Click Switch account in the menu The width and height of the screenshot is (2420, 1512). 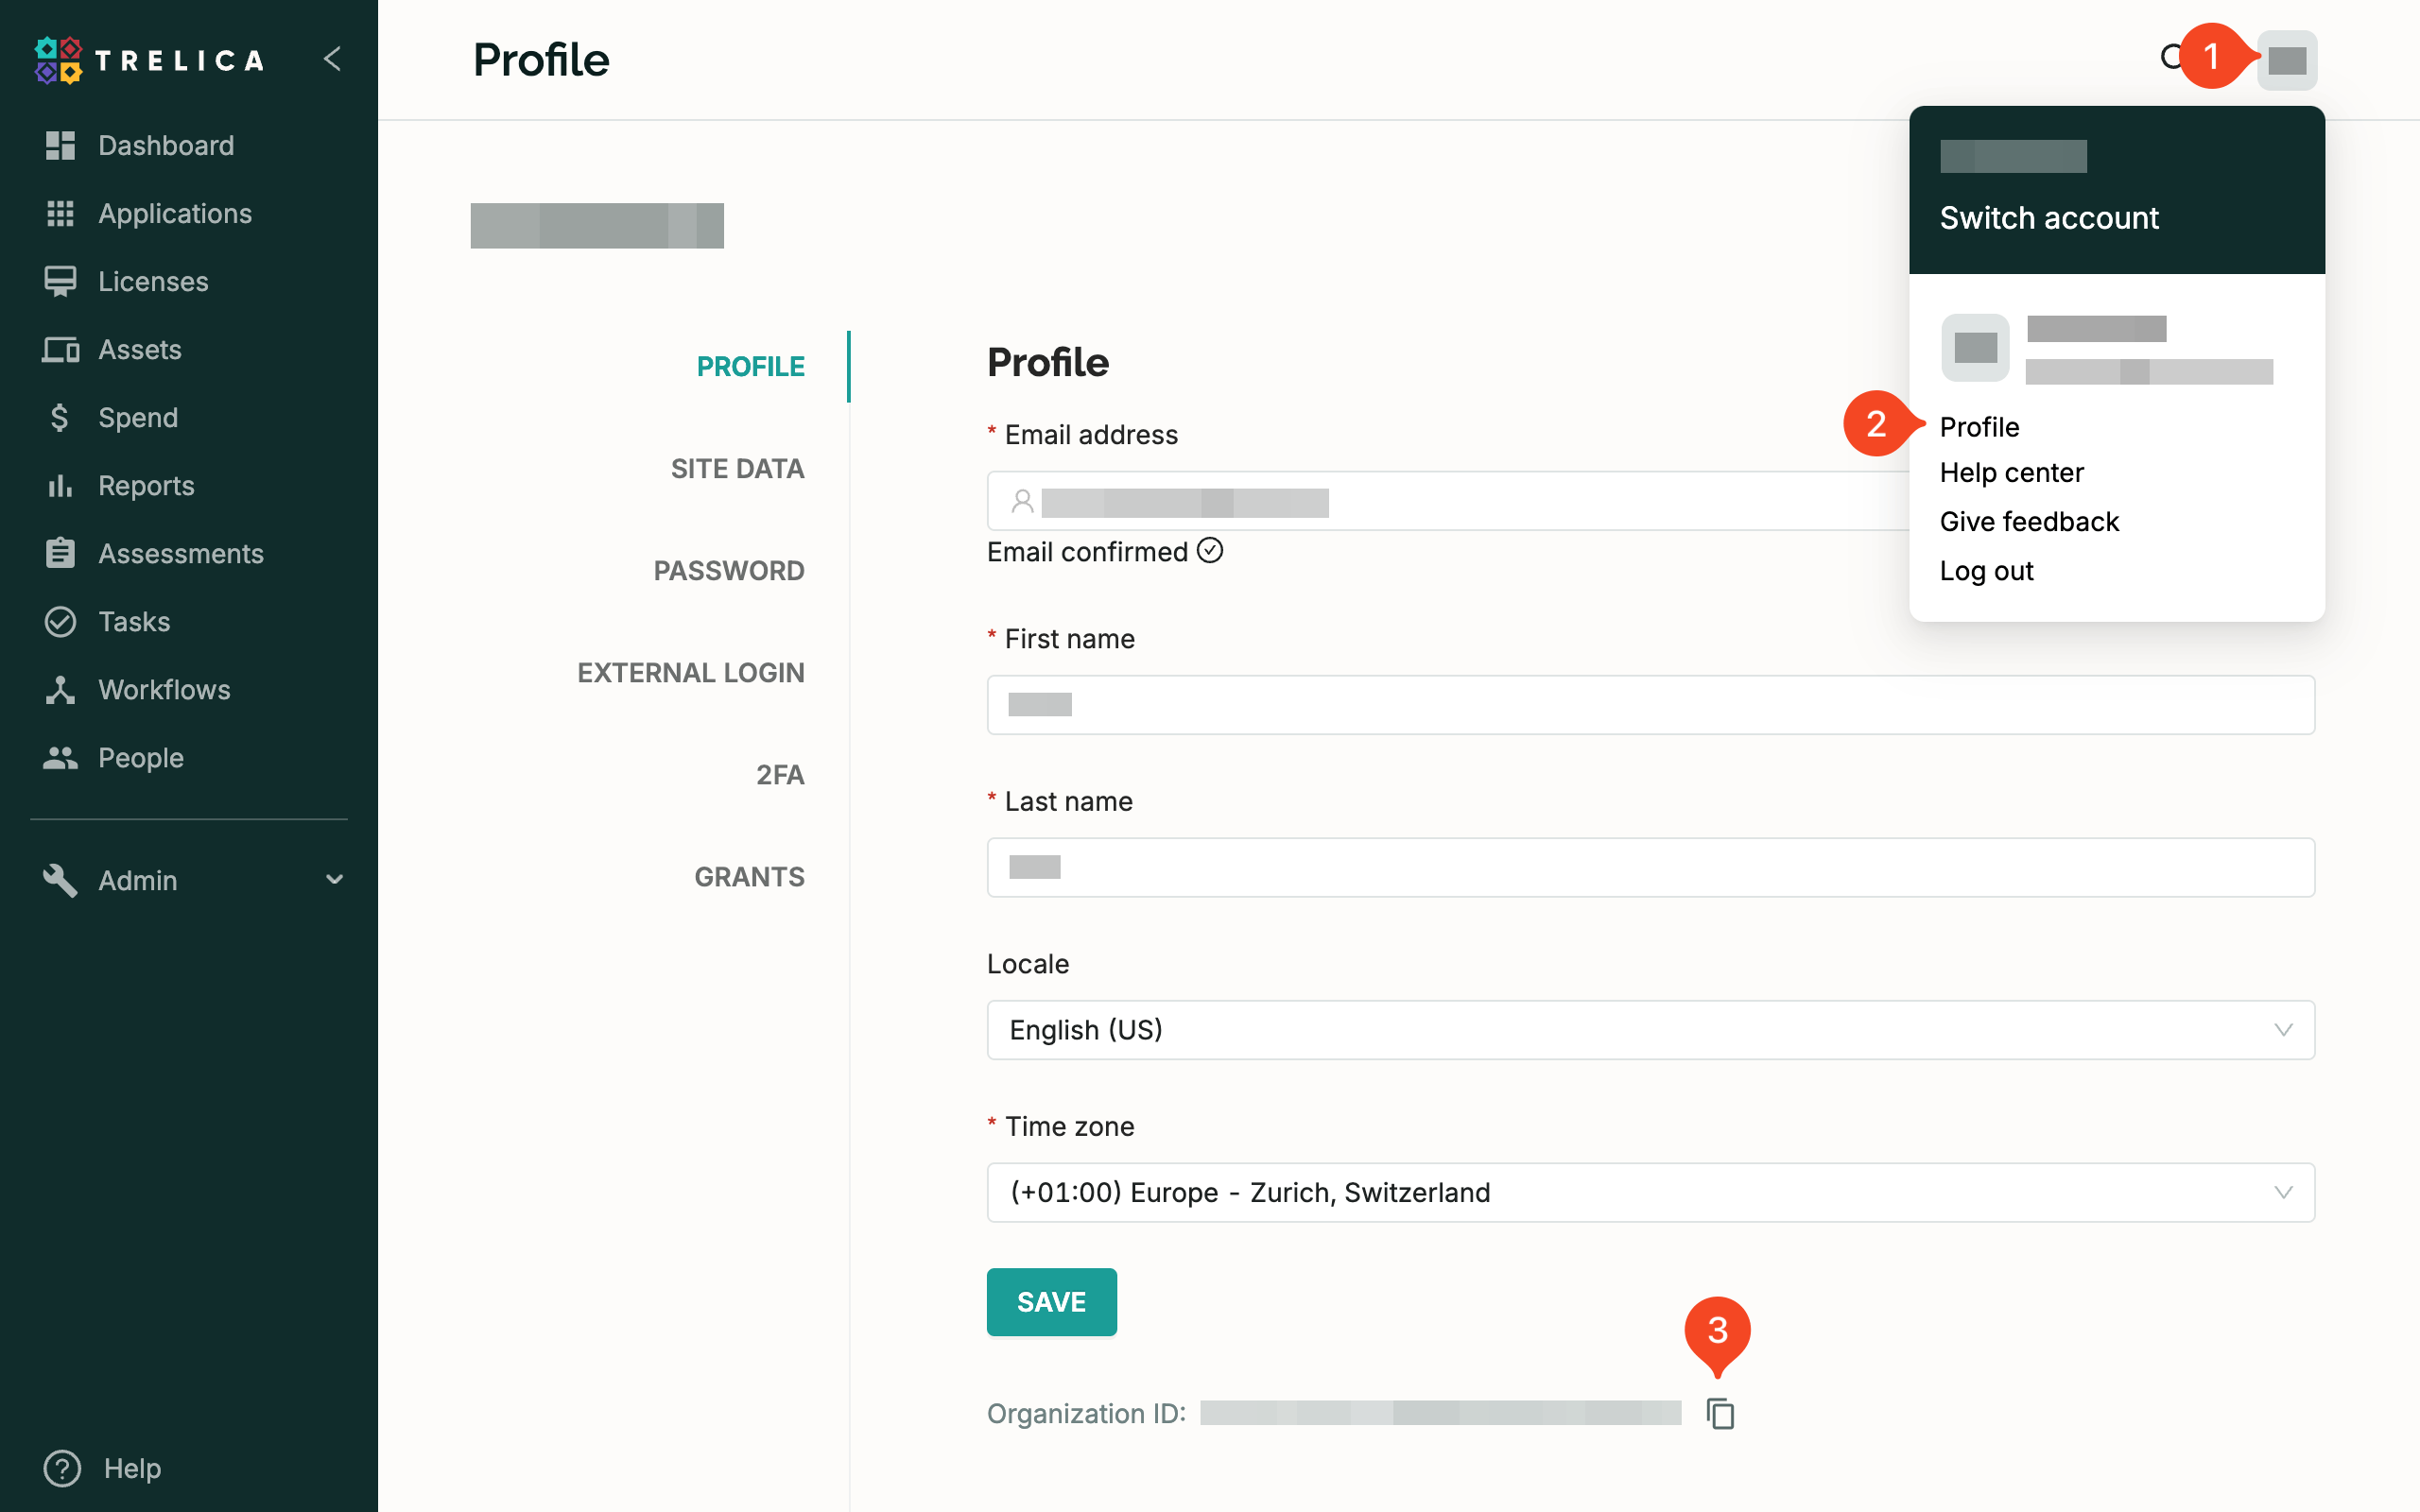pos(2049,217)
